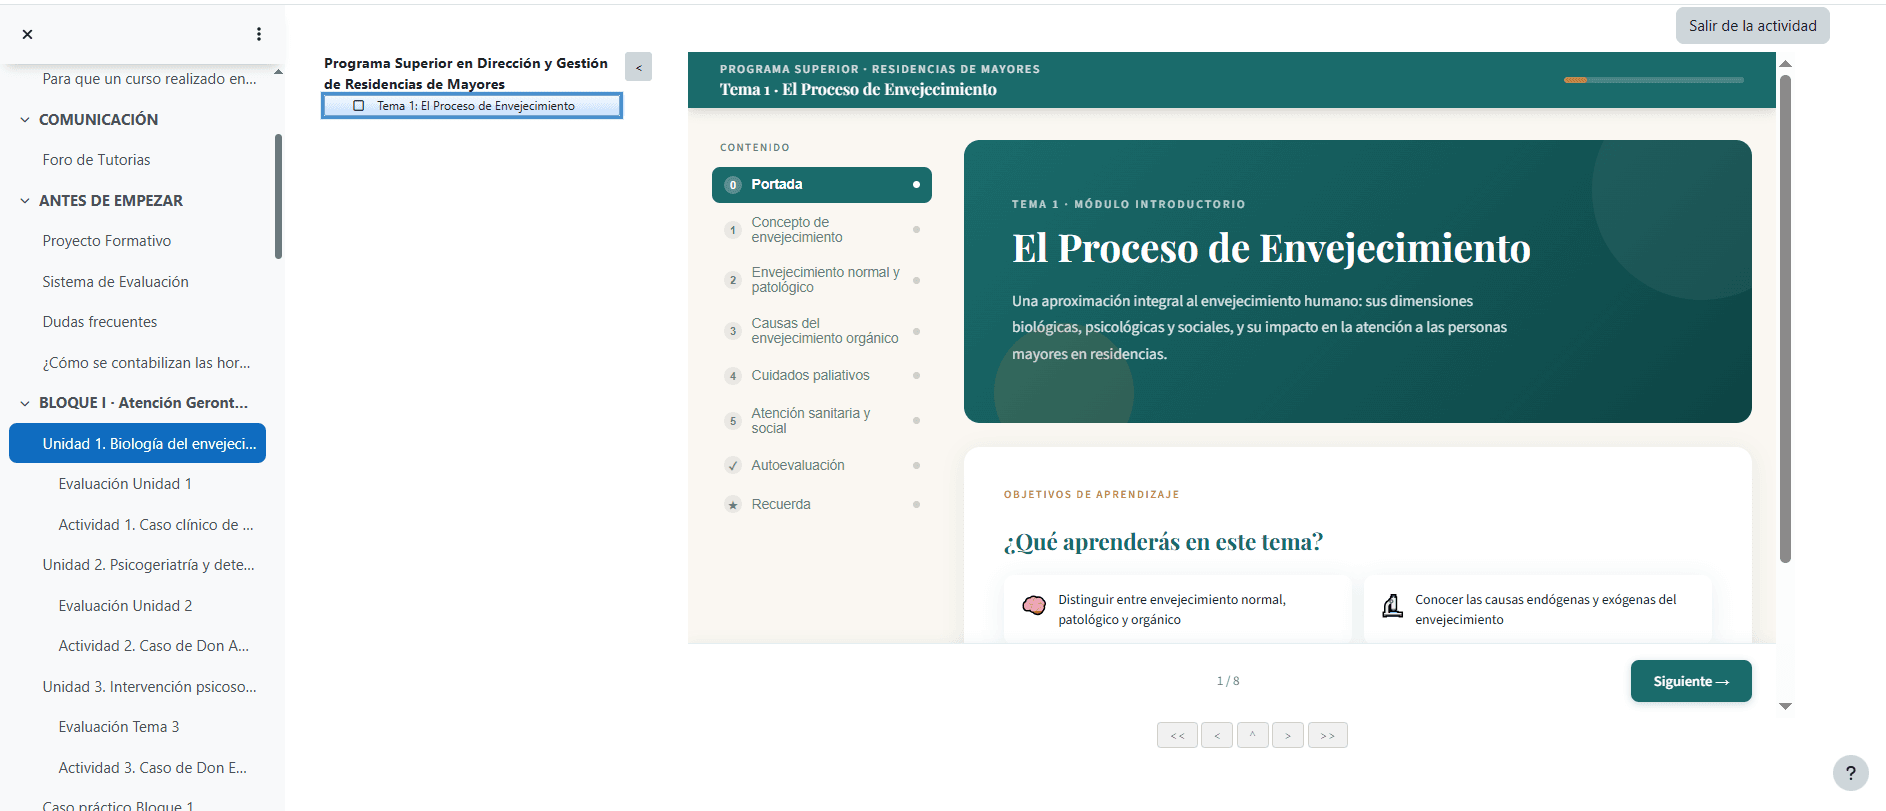Toggle the Tema 1 completion checkbox
This screenshot has height=811, width=1886.
coord(359,106)
